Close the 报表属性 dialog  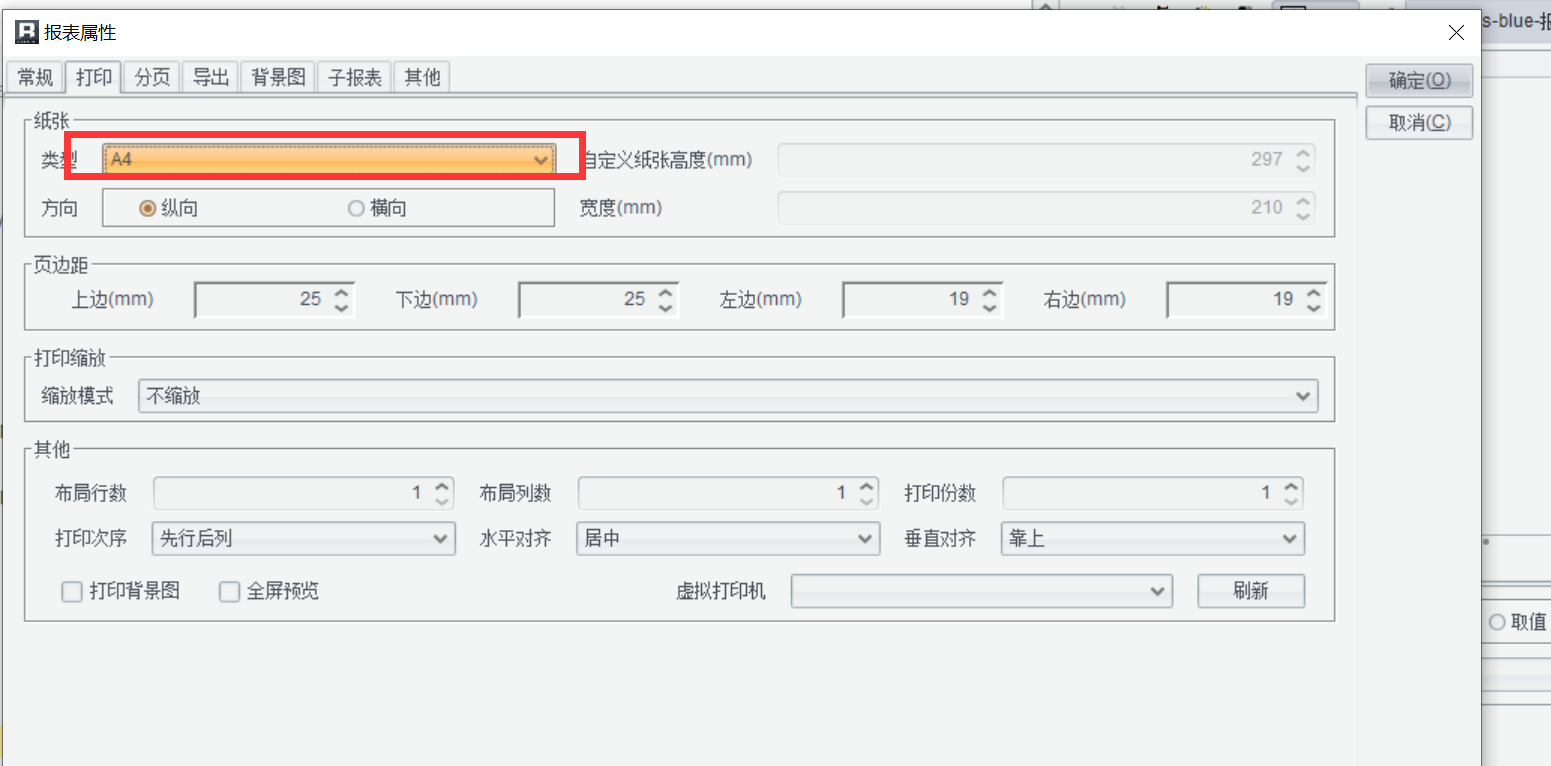pyautogui.click(x=1457, y=33)
